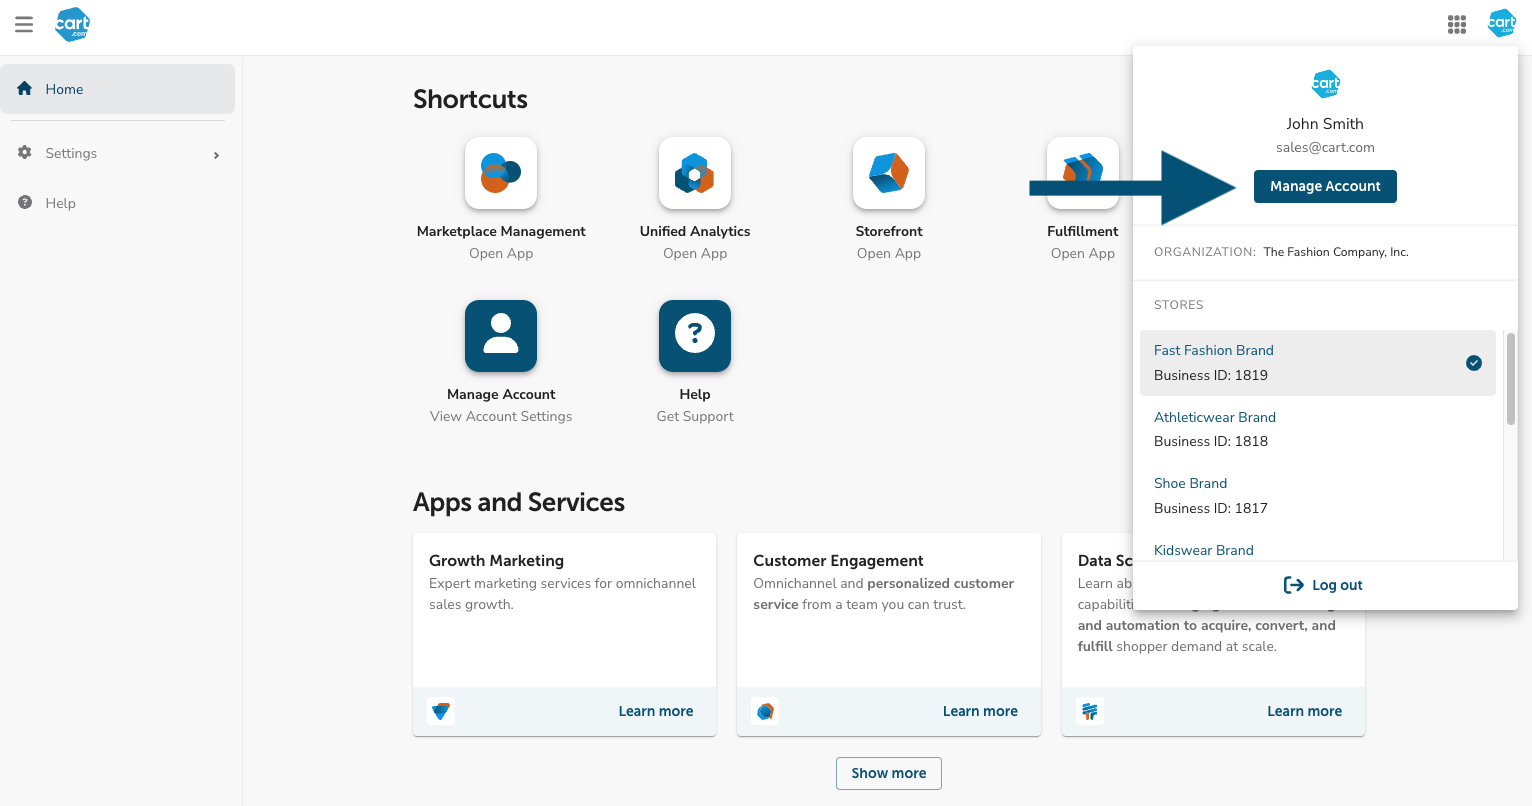Click the Manage Account shortcut icon
1532x806 pixels.
(501, 336)
